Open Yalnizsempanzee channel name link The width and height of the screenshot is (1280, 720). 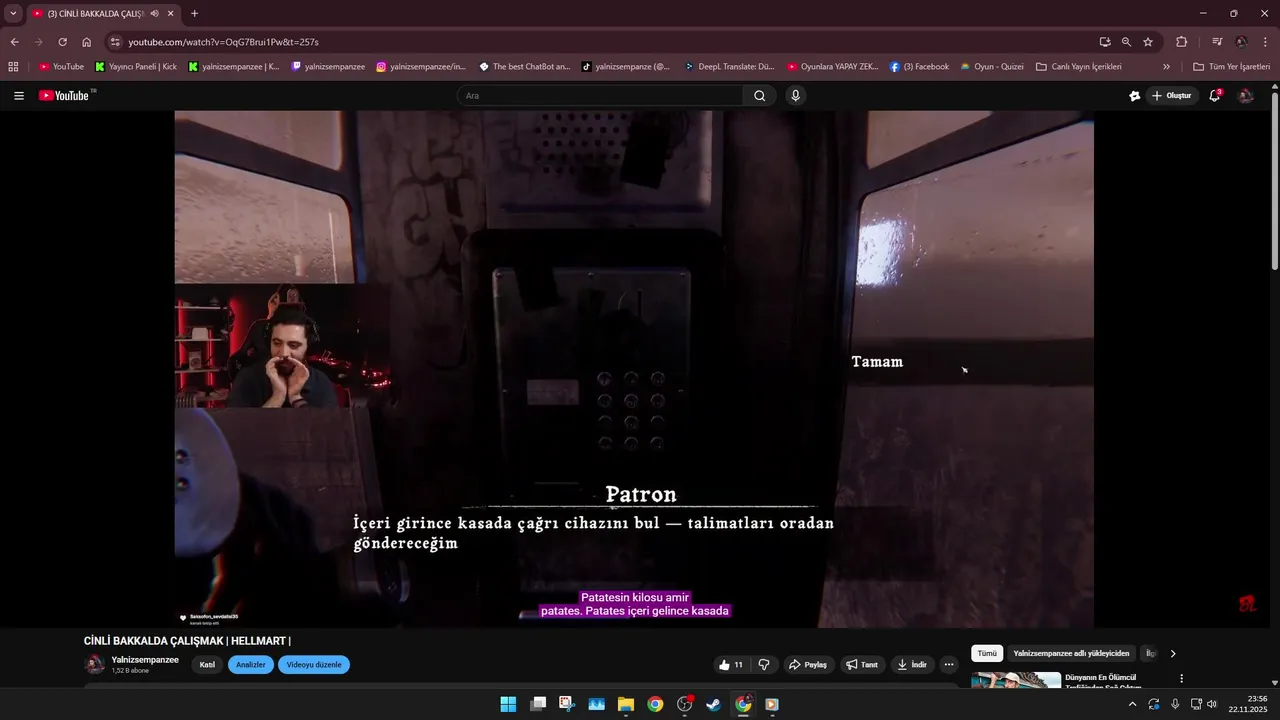145,660
